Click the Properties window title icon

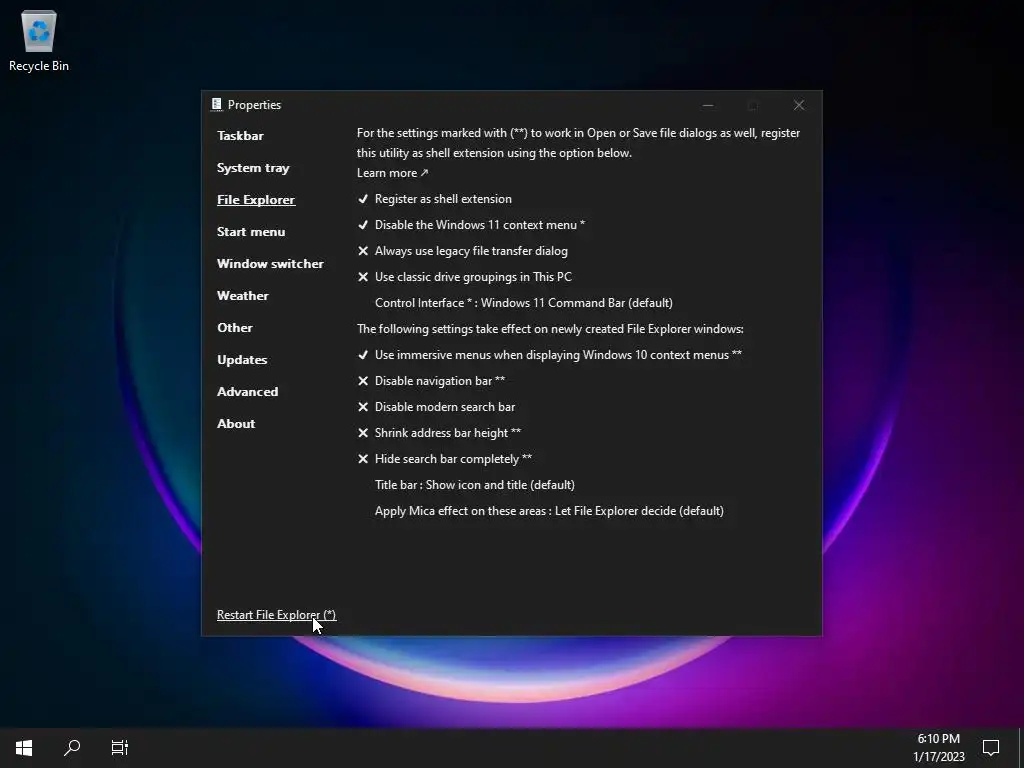(217, 104)
